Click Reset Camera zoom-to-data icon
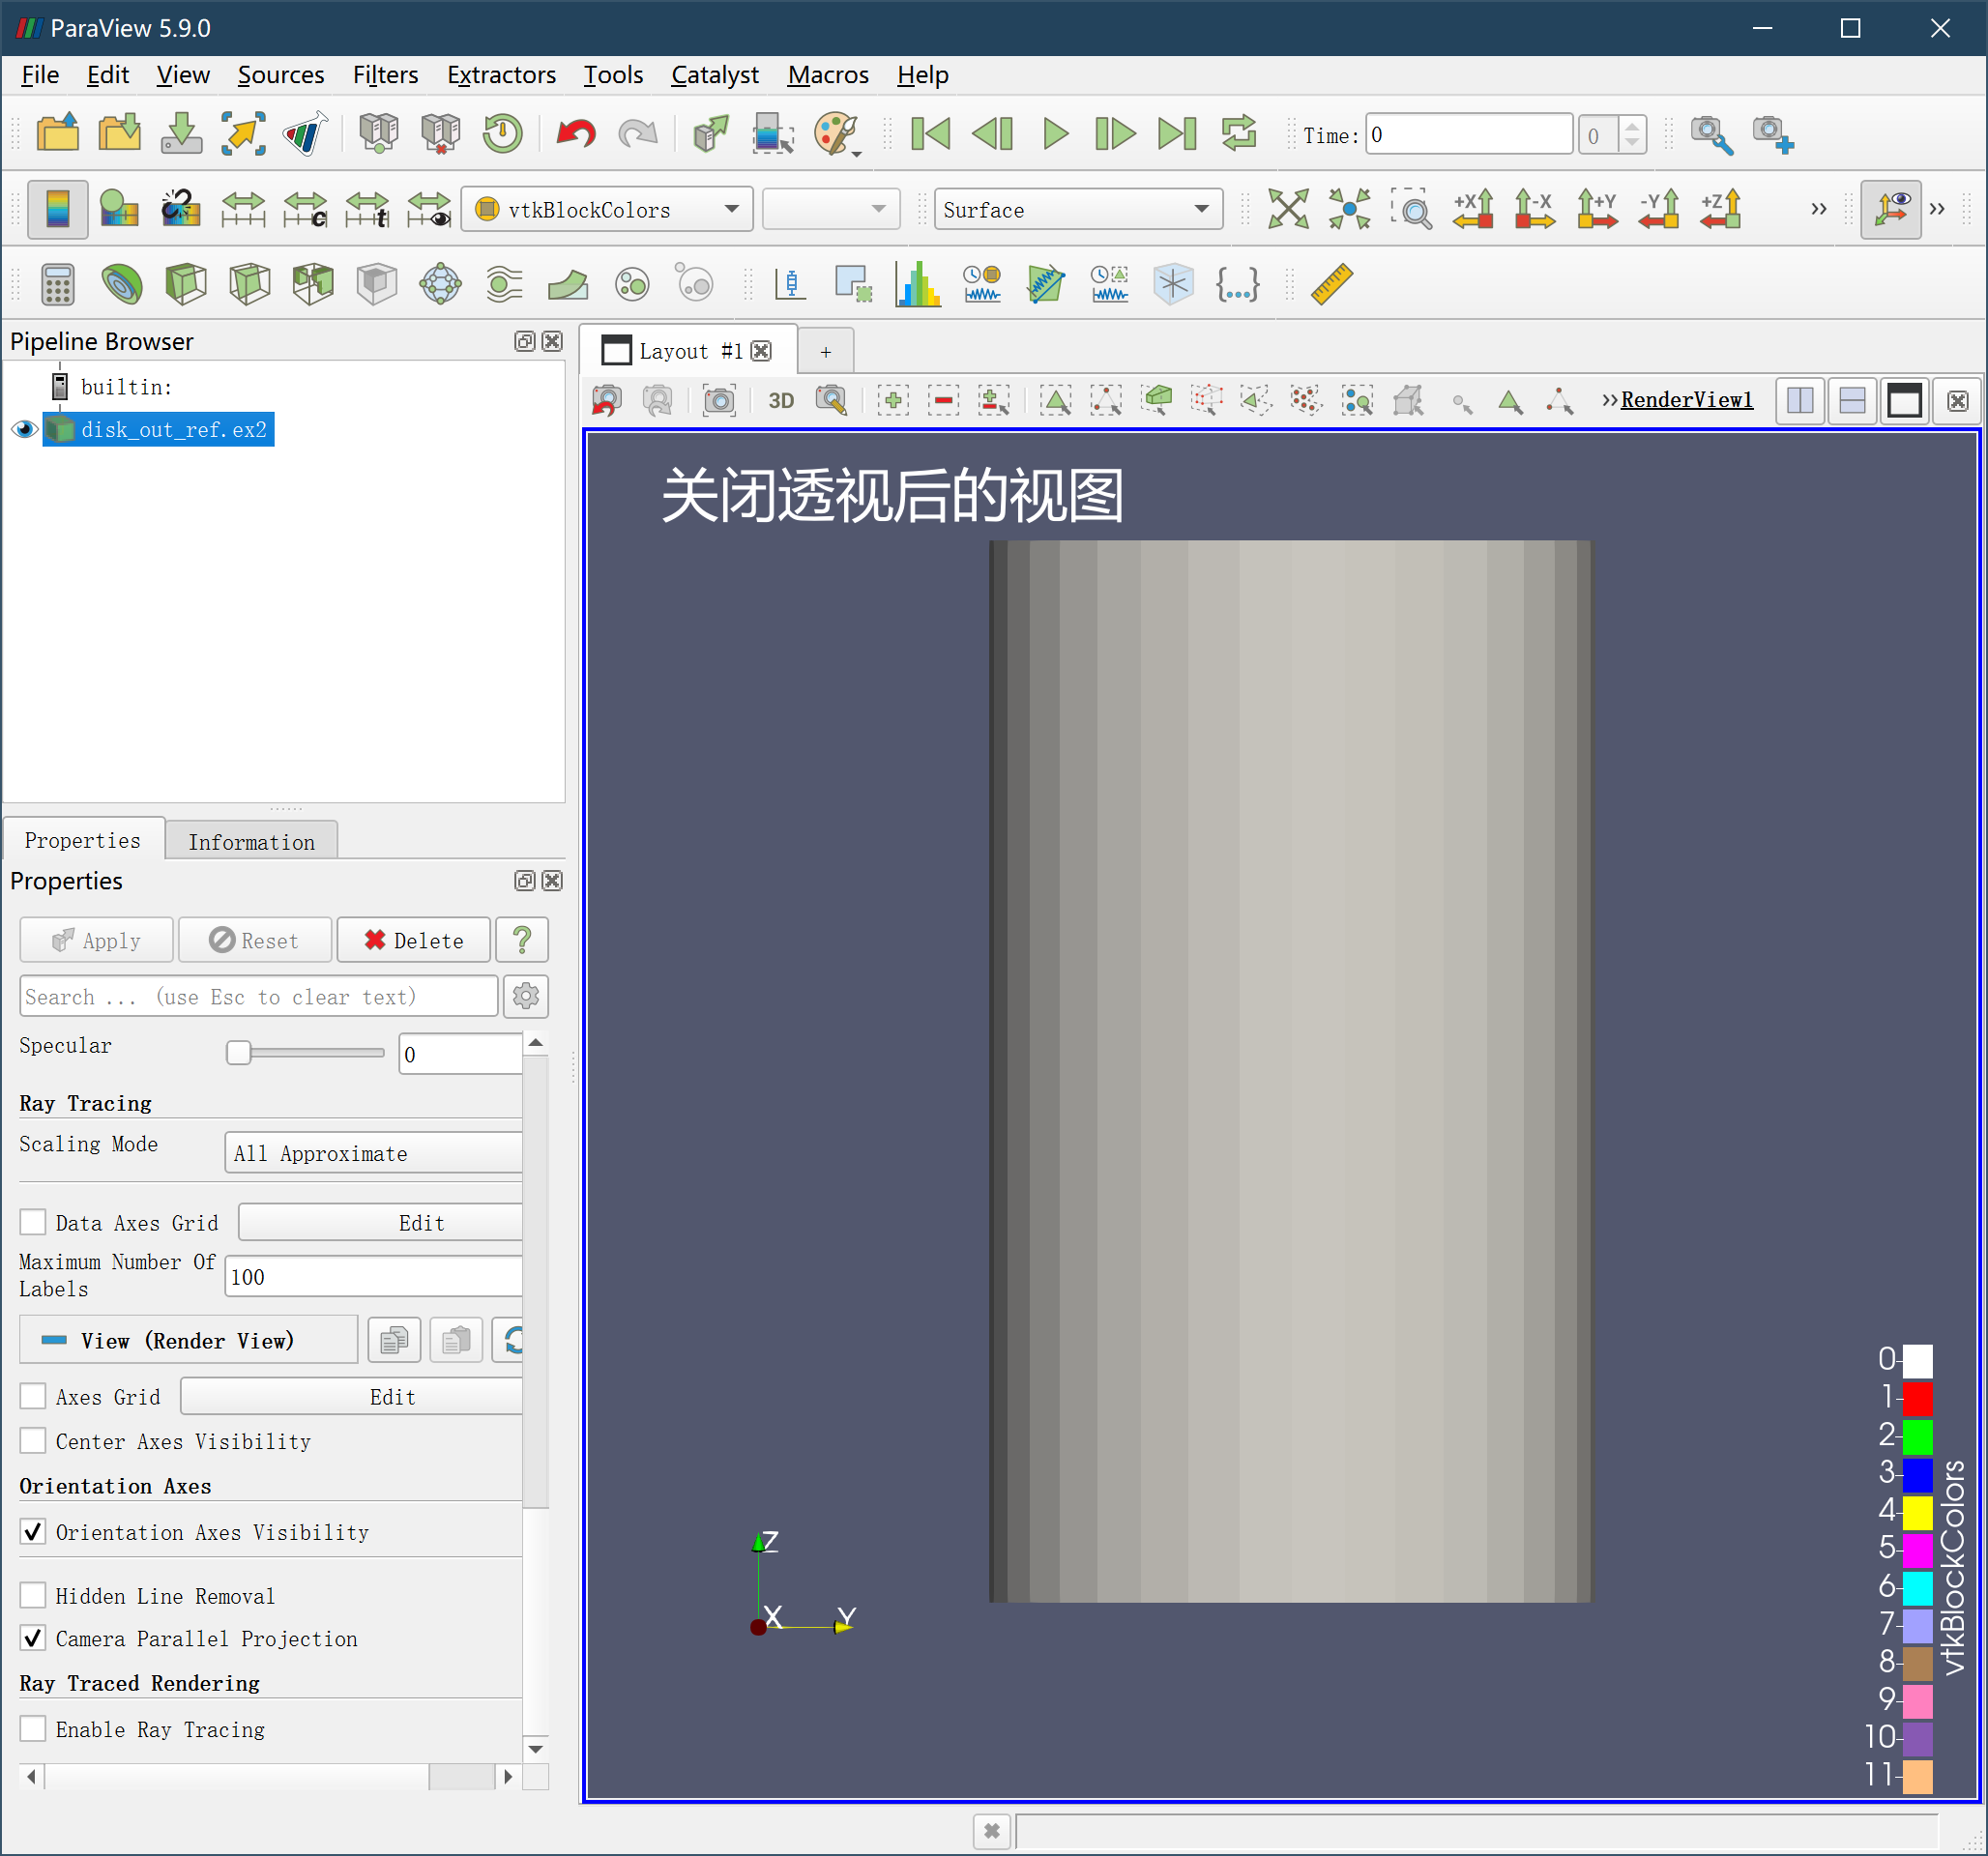Image resolution: width=1988 pixels, height=1856 pixels. (1288, 210)
